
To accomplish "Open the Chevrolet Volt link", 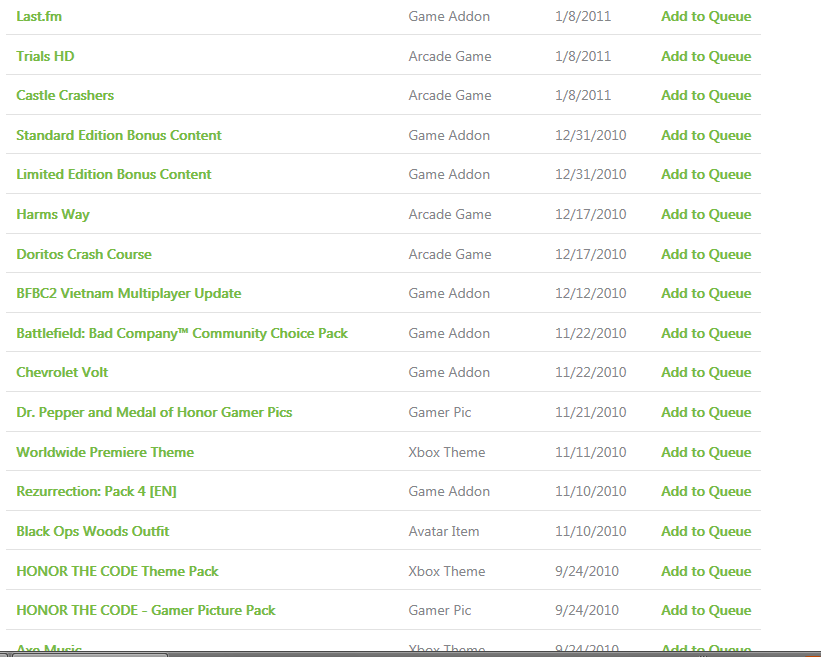I will point(62,372).
